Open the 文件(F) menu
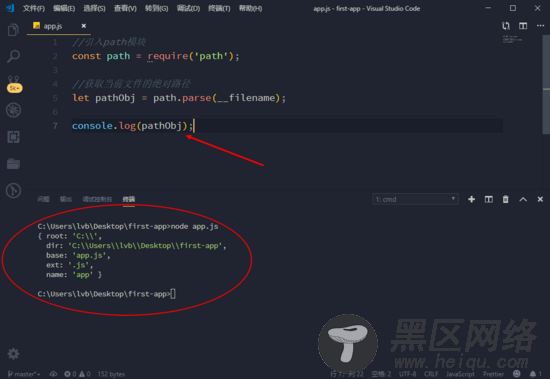Viewport: 550px width, 379px height. pyautogui.click(x=34, y=8)
